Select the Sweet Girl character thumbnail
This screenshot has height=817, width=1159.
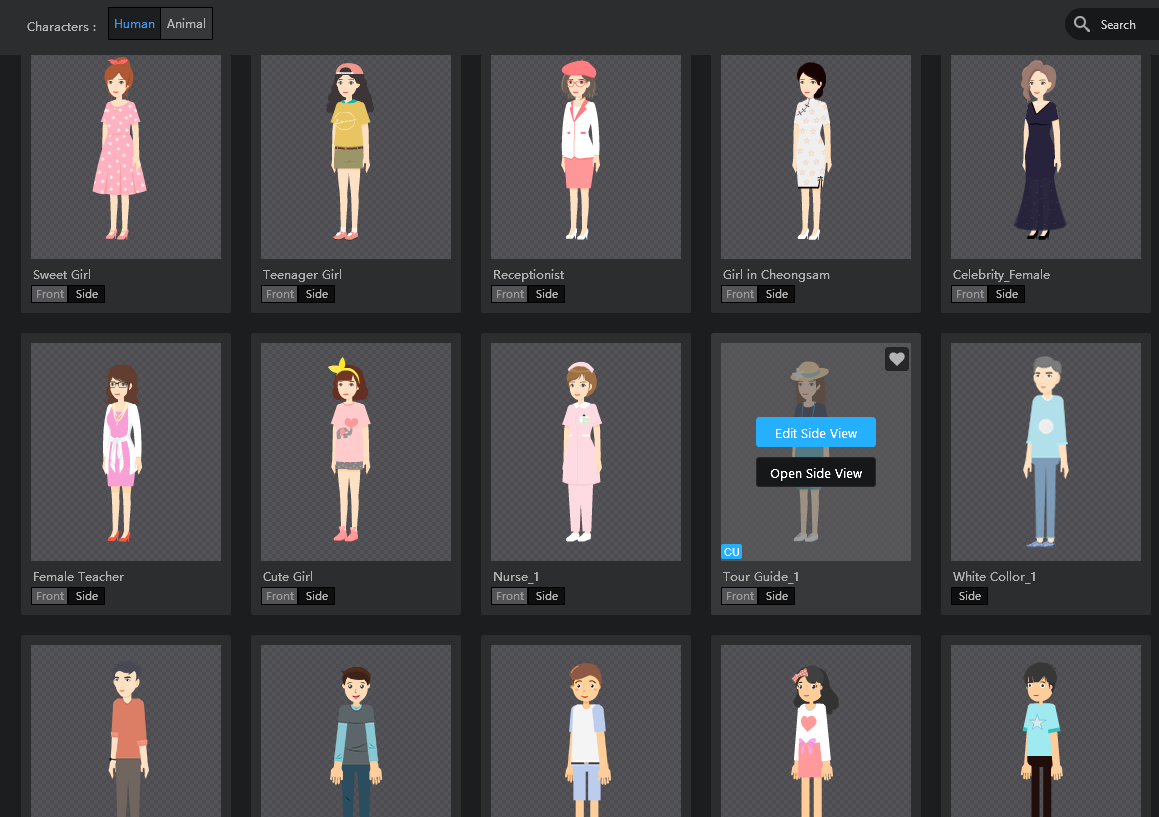(125, 156)
